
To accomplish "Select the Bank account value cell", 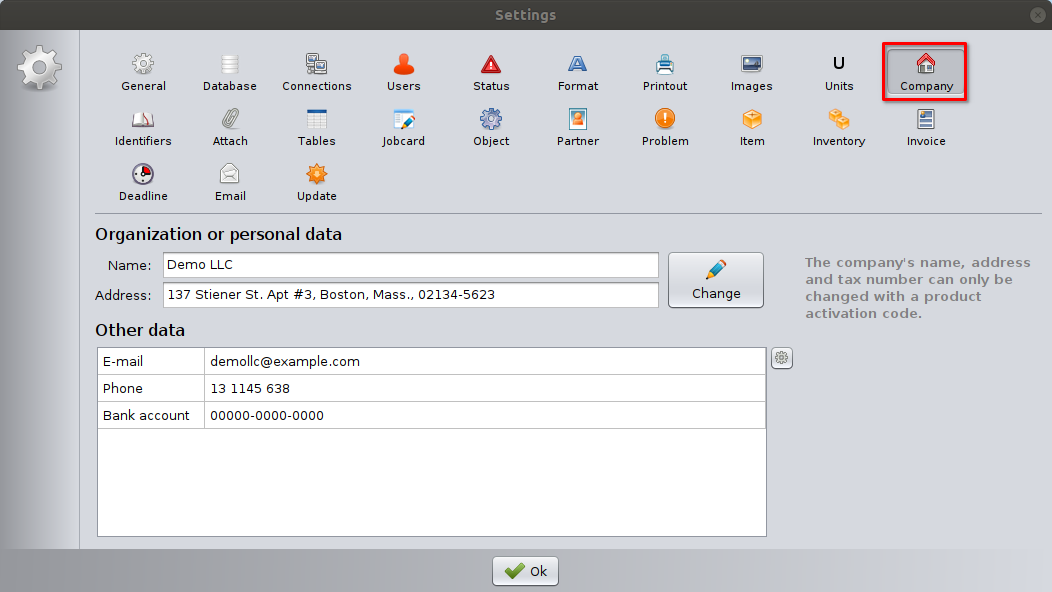I will click(484, 415).
